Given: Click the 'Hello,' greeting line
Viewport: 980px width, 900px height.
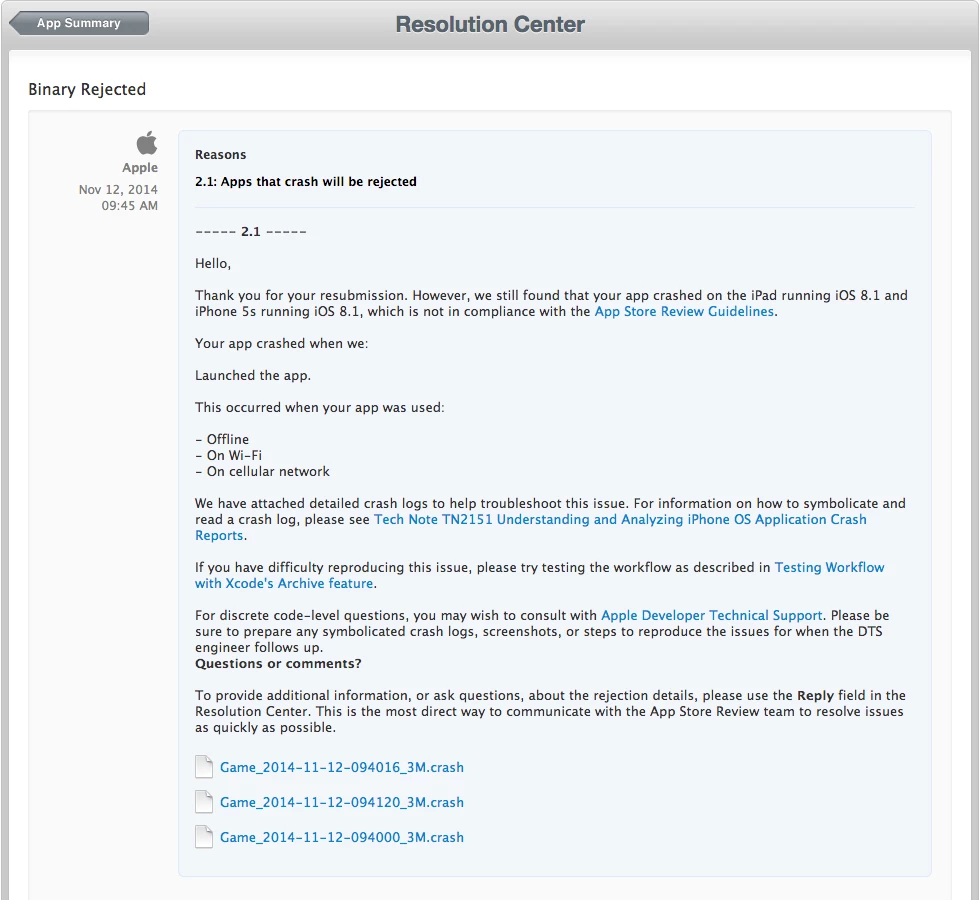Looking at the screenshot, I should (x=213, y=264).
